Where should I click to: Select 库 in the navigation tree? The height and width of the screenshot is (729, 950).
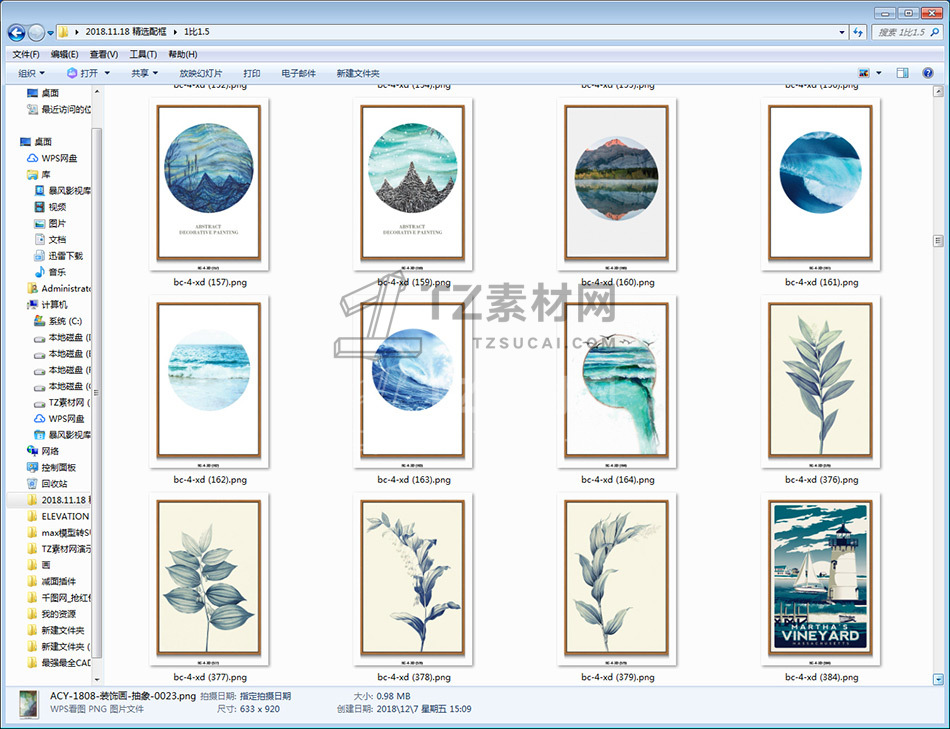click(x=39, y=175)
